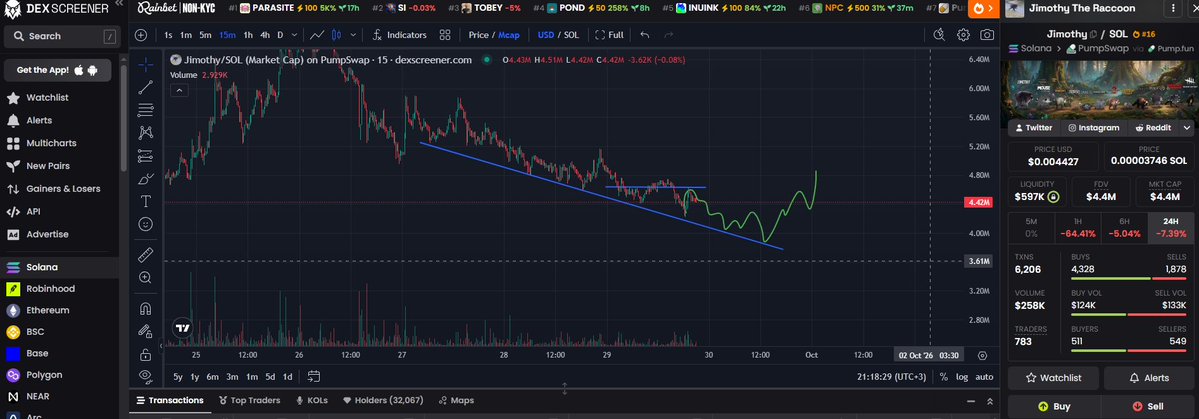The height and width of the screenshot is (419, 1199).
Task: Open the go to date calendar
Action: [314, 376]
